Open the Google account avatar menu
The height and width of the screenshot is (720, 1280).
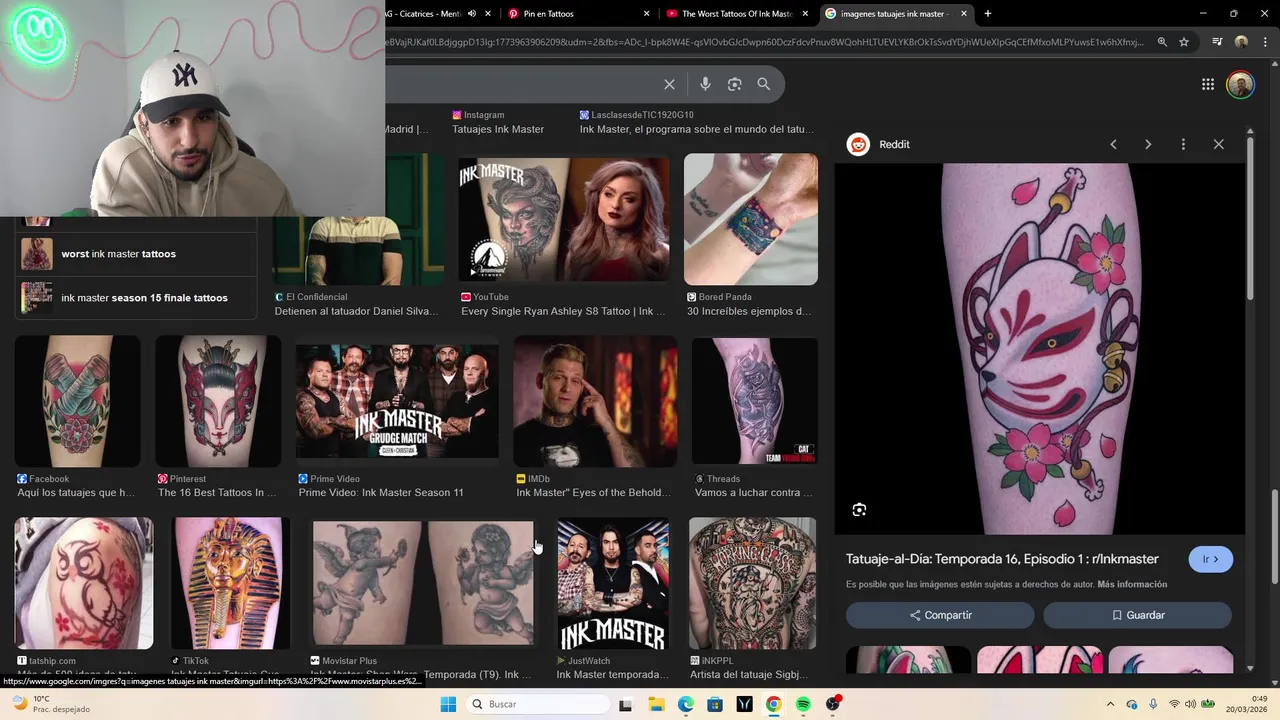coord(1240,84)
